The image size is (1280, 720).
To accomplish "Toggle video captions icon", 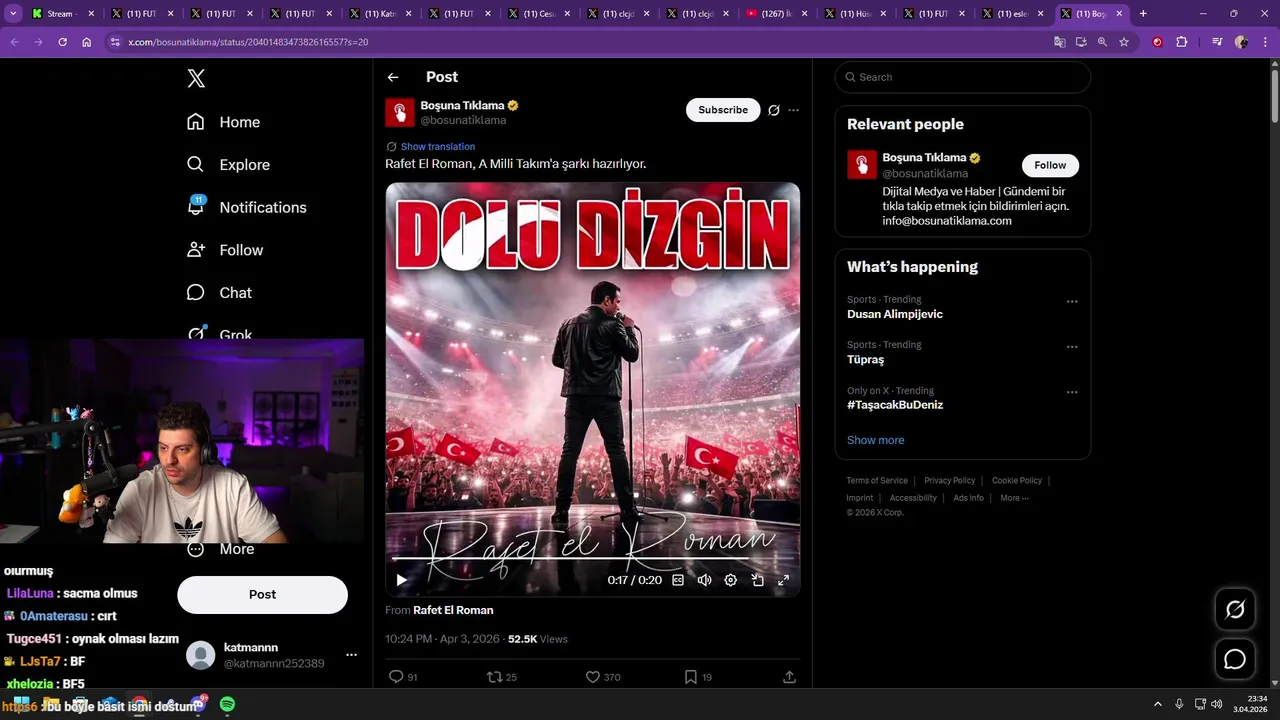I will (x=678, y=580).
